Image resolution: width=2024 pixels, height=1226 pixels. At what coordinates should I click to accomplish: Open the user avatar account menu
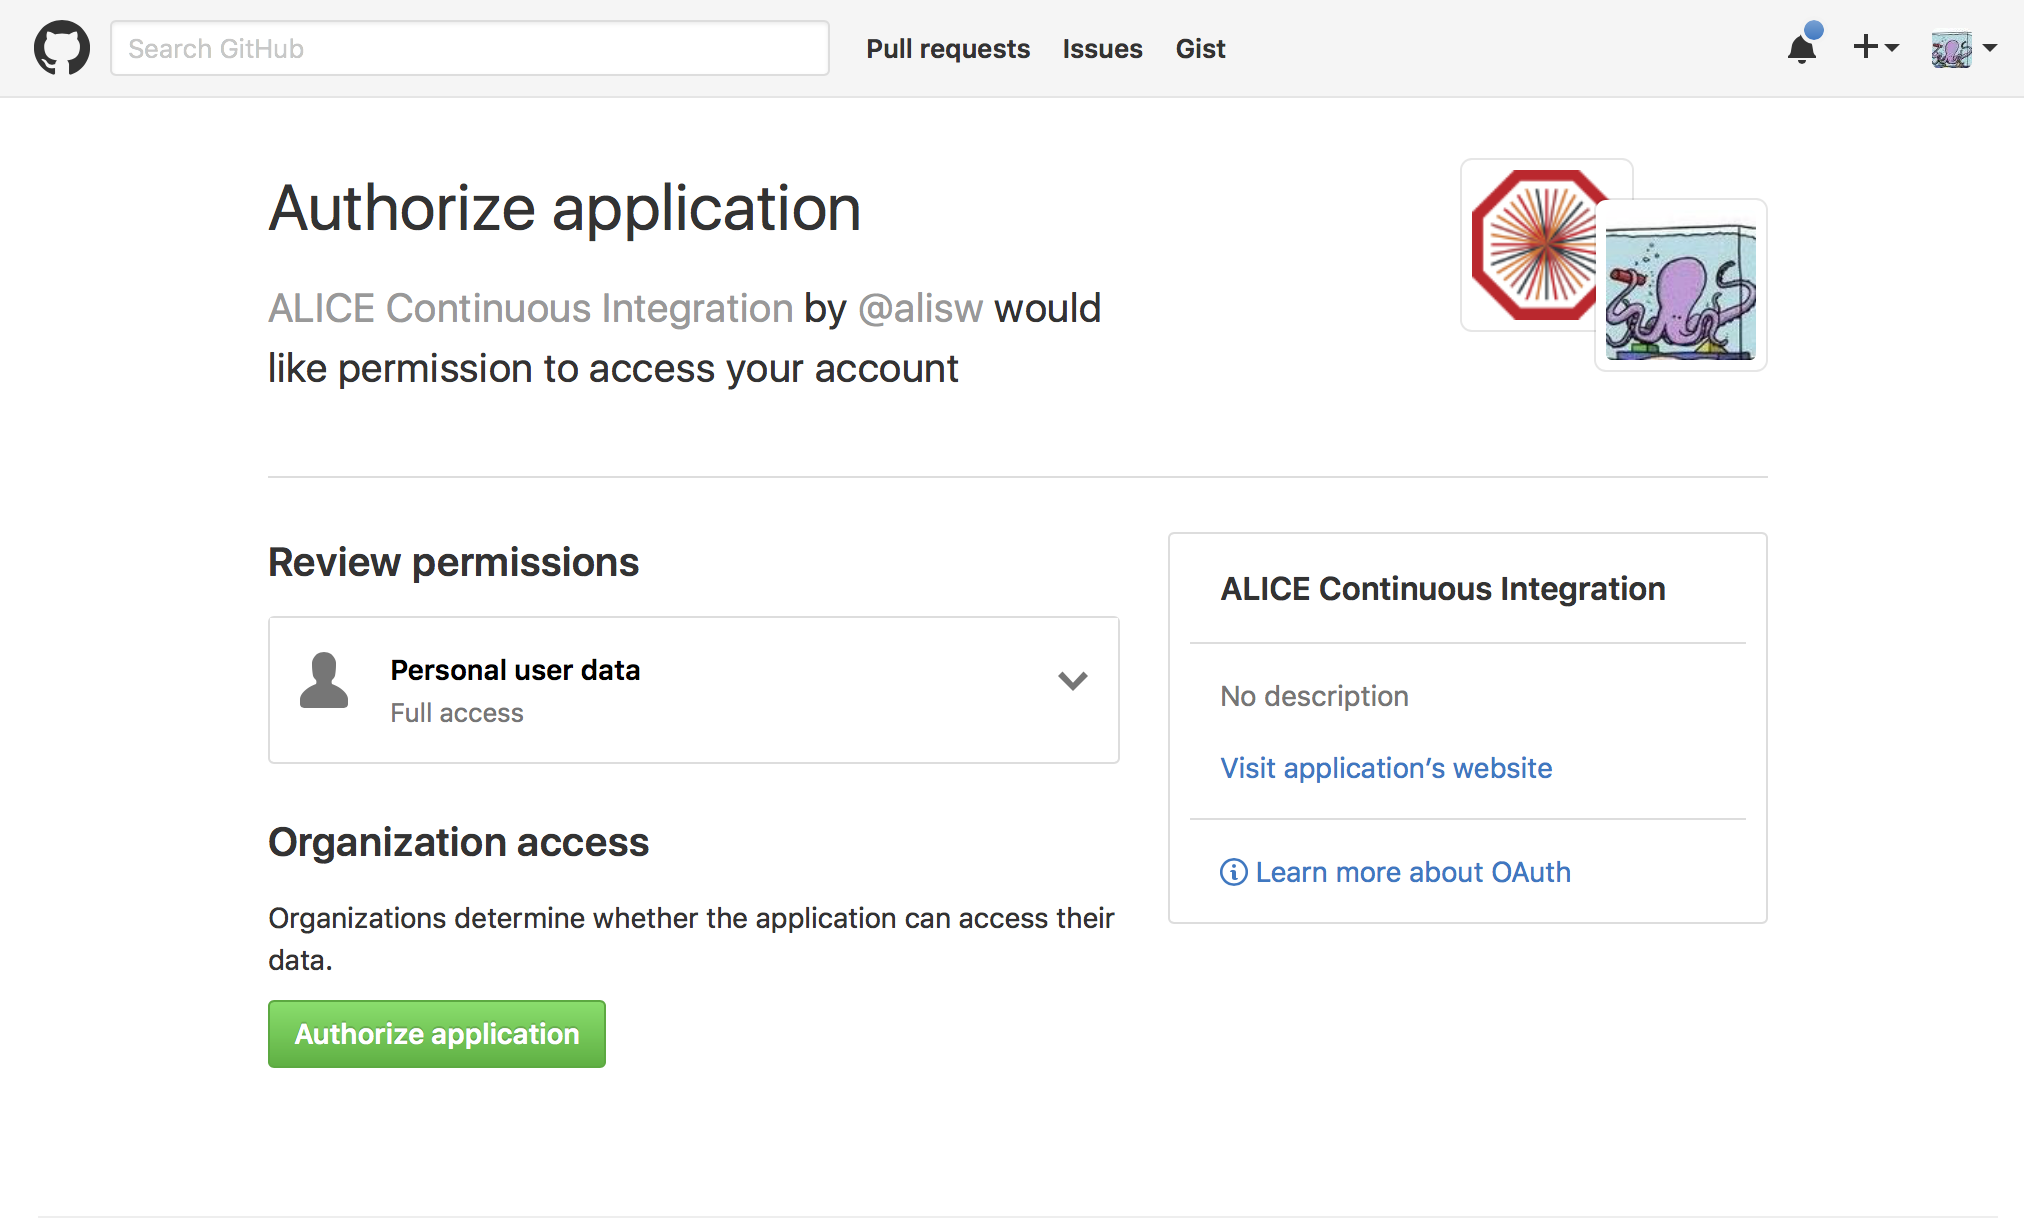click(x=1964, y=48)
